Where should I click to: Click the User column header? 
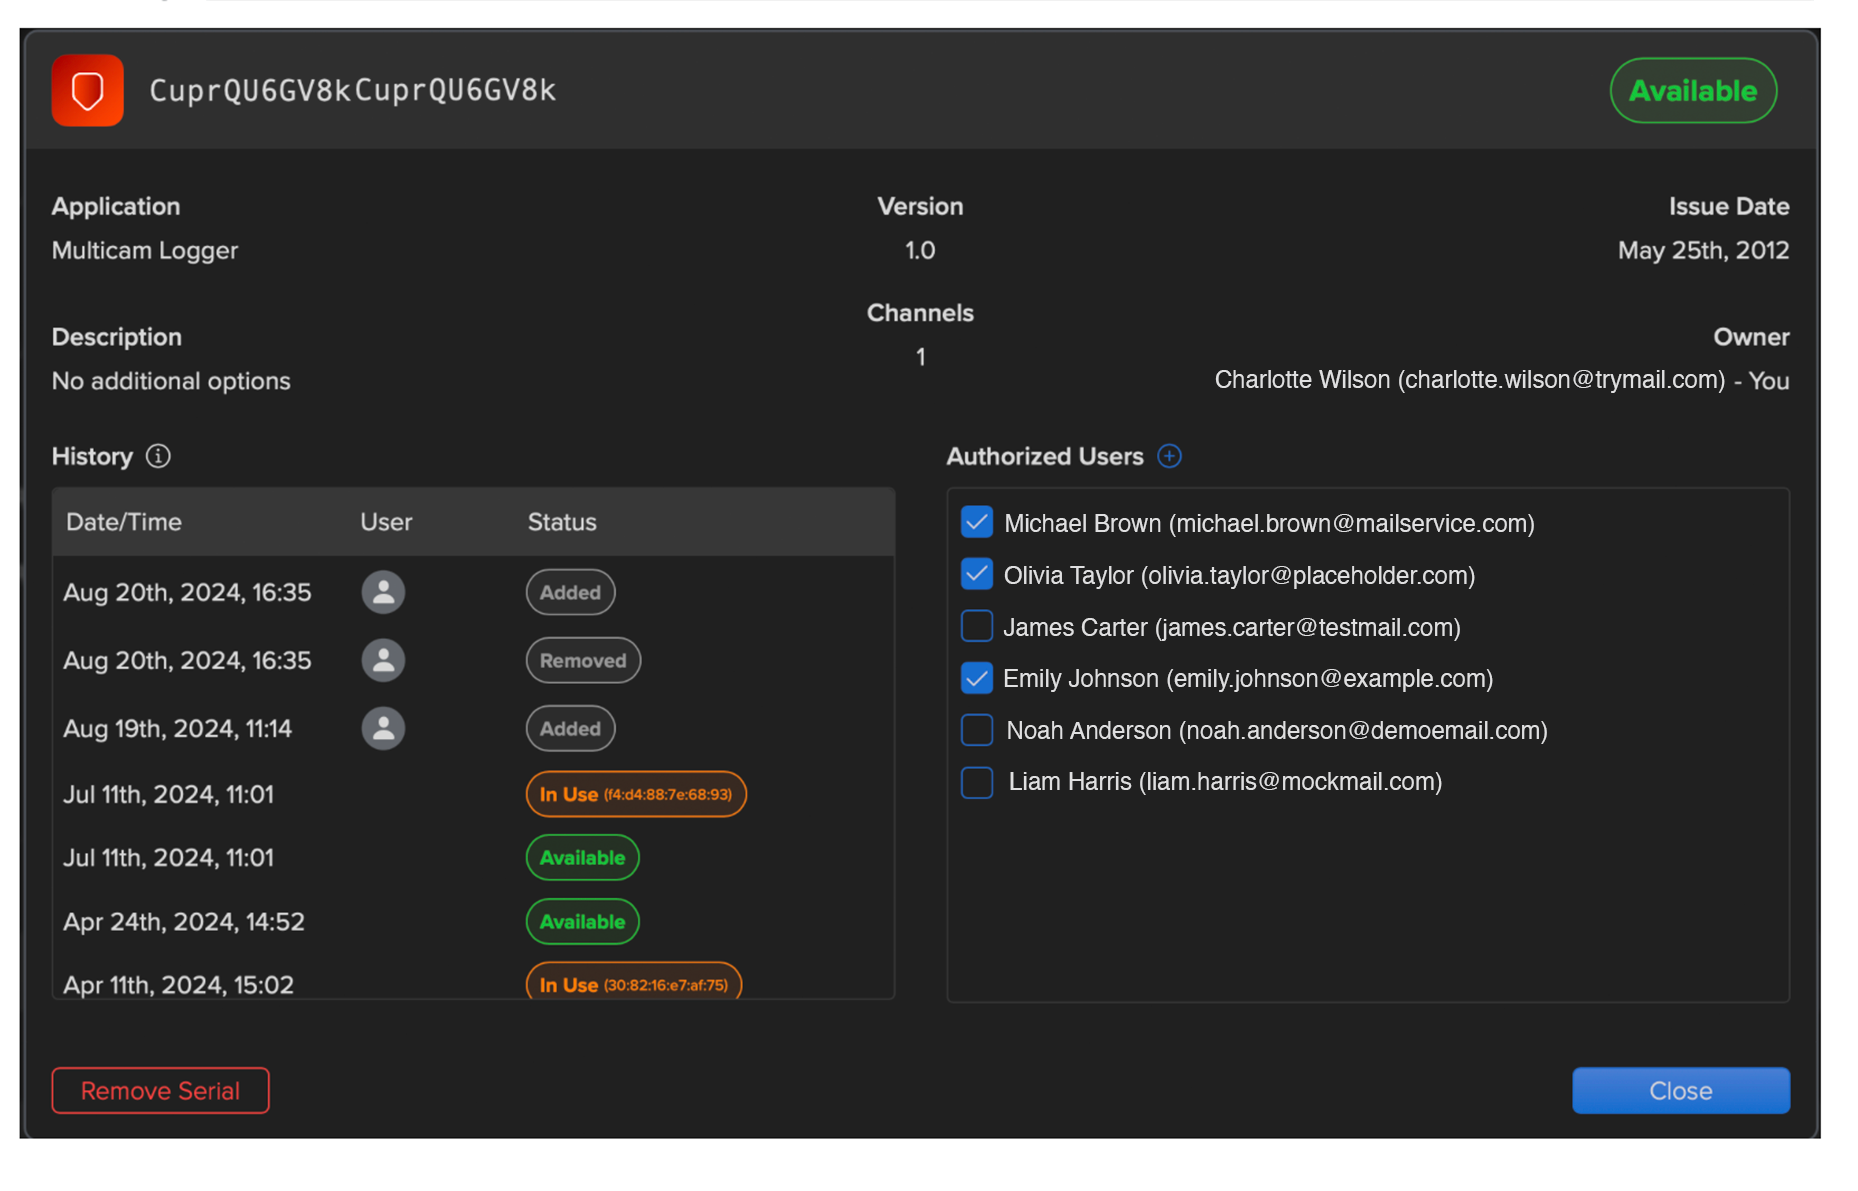386,522
